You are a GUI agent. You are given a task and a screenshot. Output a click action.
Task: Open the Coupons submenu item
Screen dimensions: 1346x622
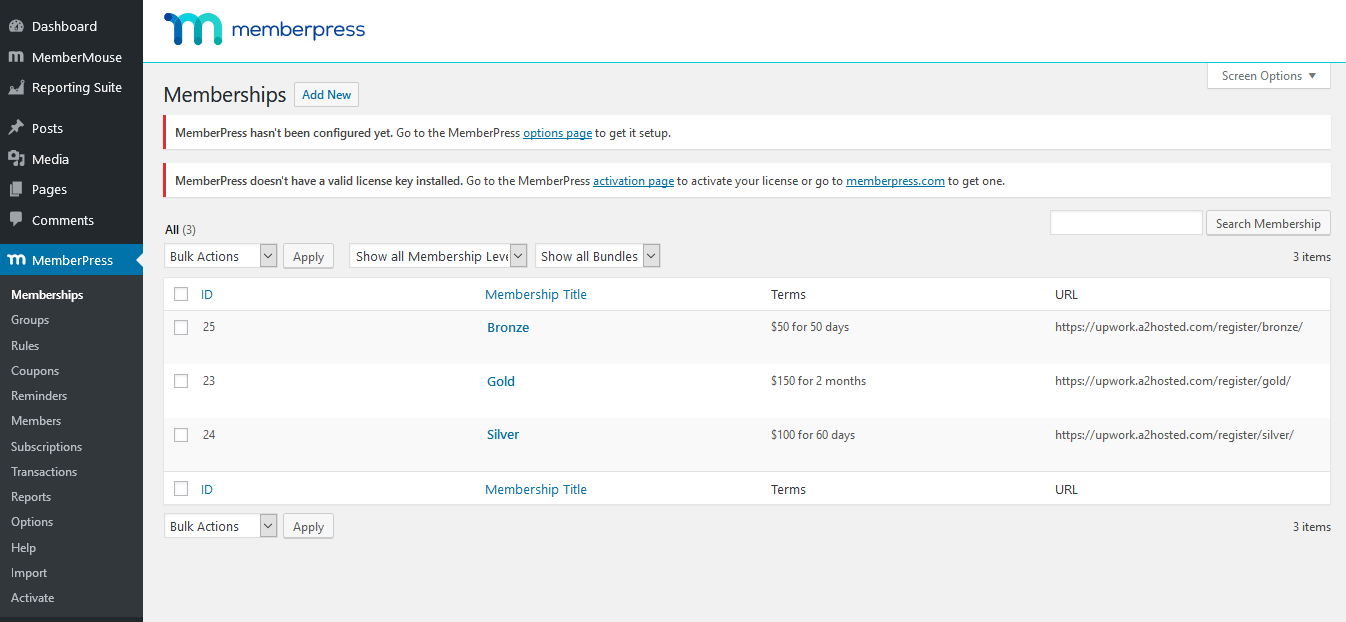(x=35, y=371)
